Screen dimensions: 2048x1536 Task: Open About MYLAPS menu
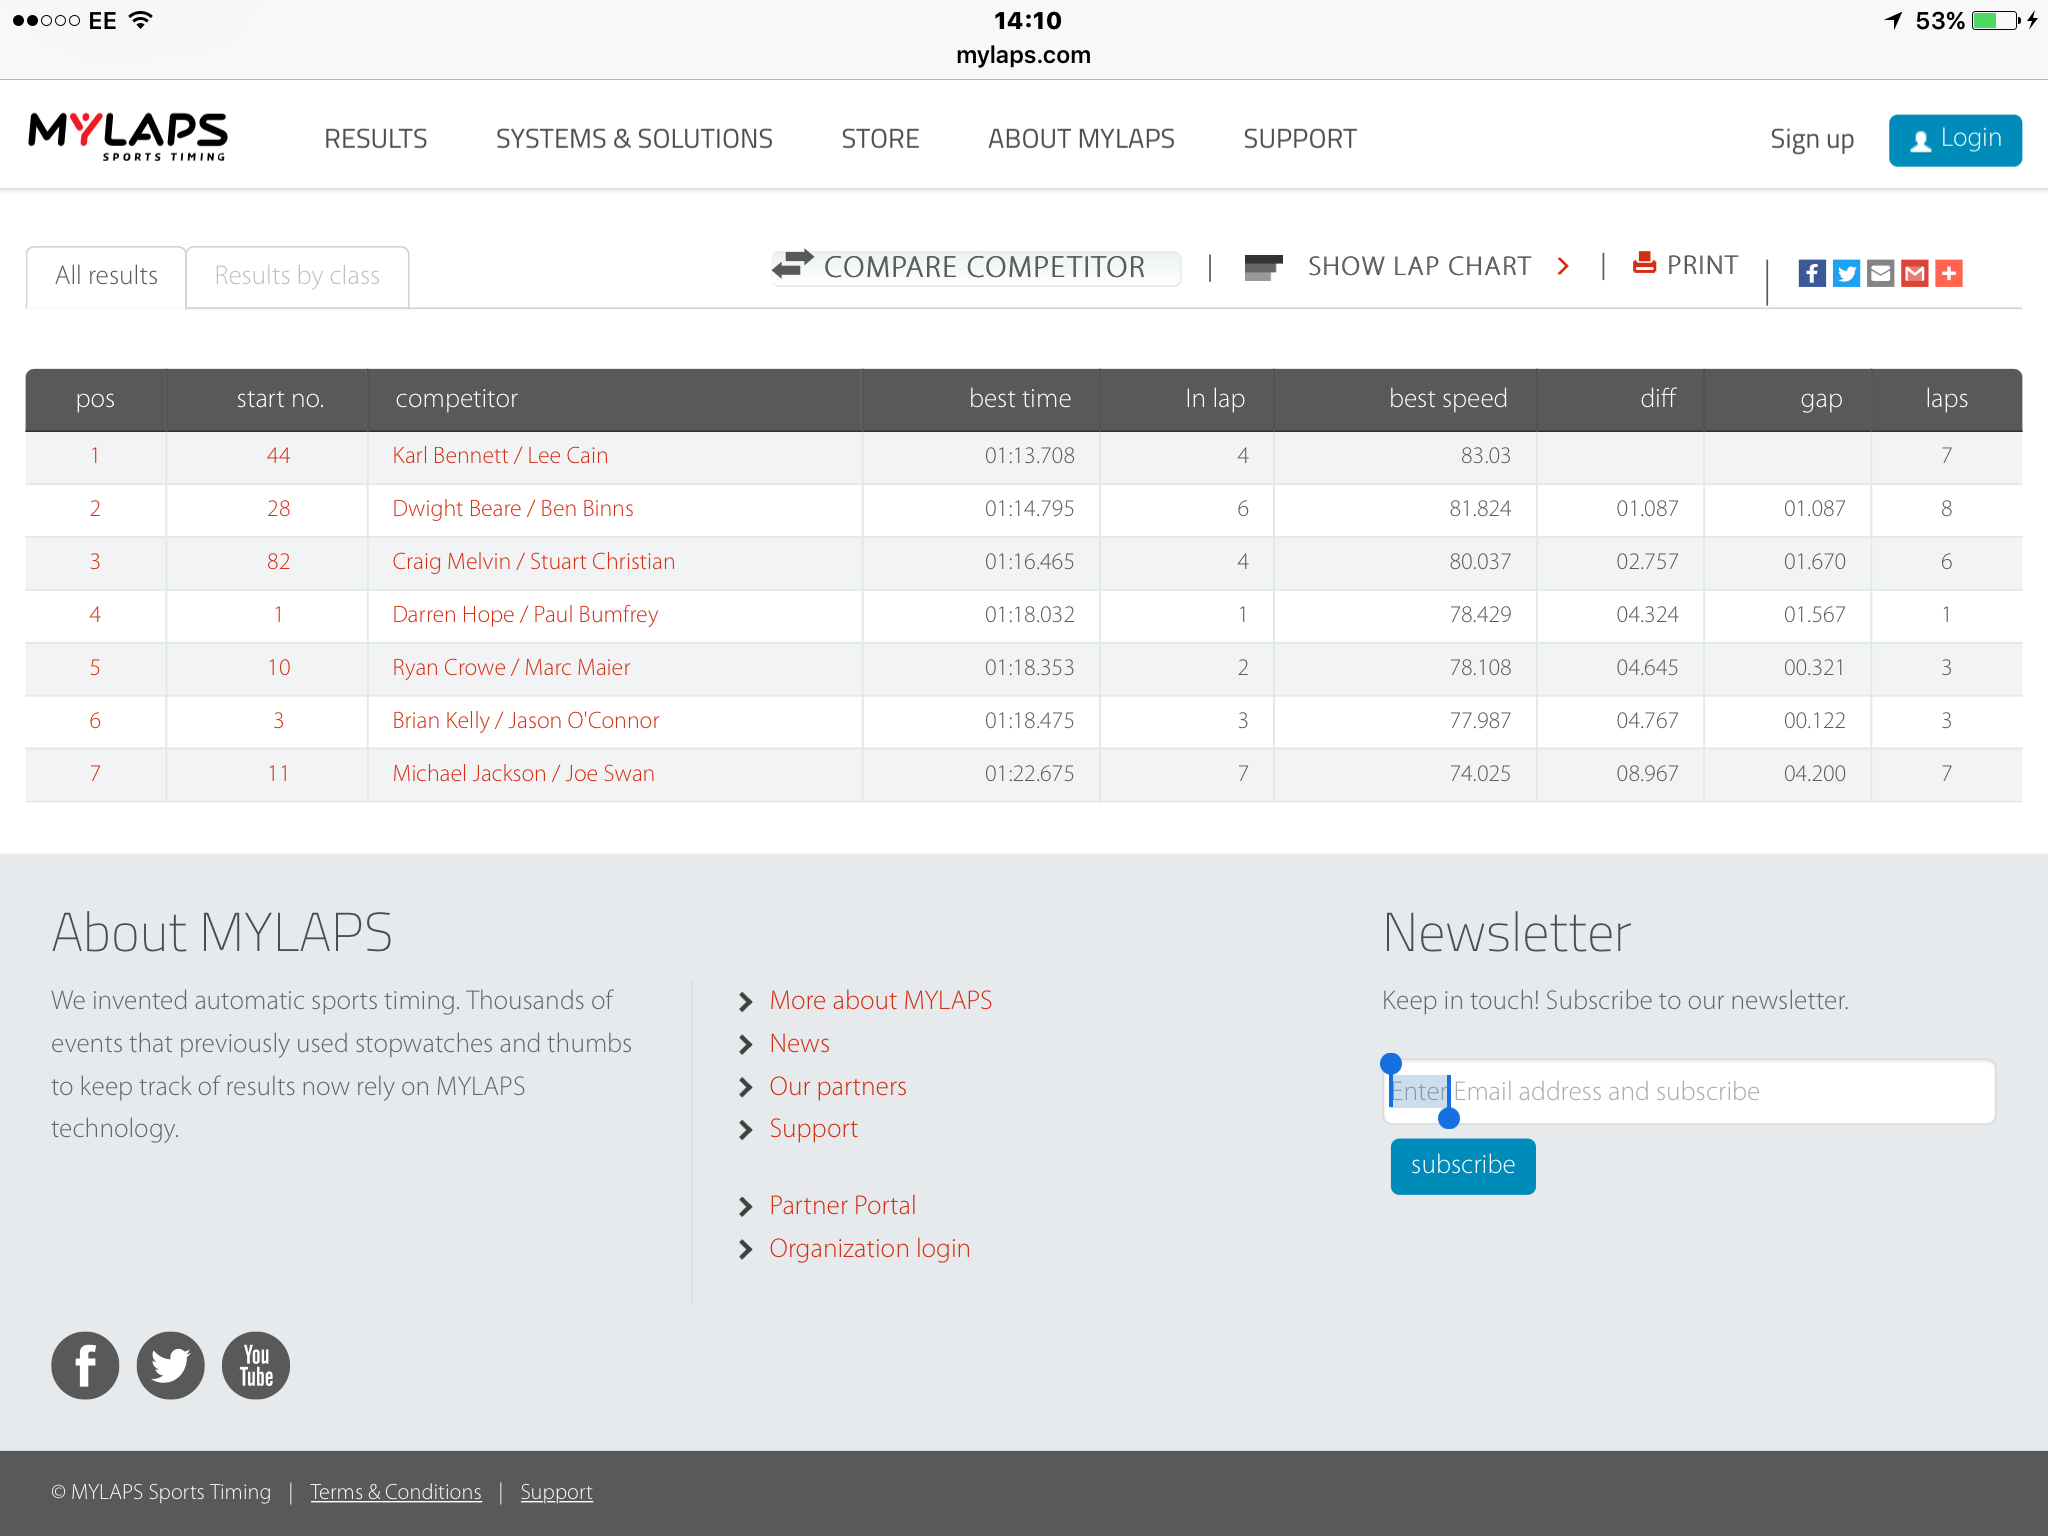pyautogui.click(x=1081, y=139)
